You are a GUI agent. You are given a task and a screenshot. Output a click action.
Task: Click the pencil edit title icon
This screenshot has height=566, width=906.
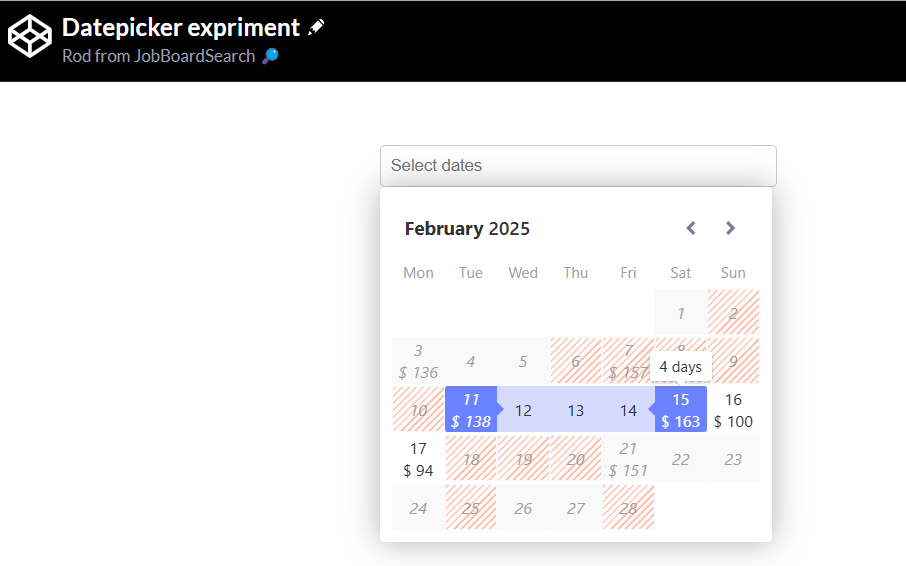coord(316,28)
